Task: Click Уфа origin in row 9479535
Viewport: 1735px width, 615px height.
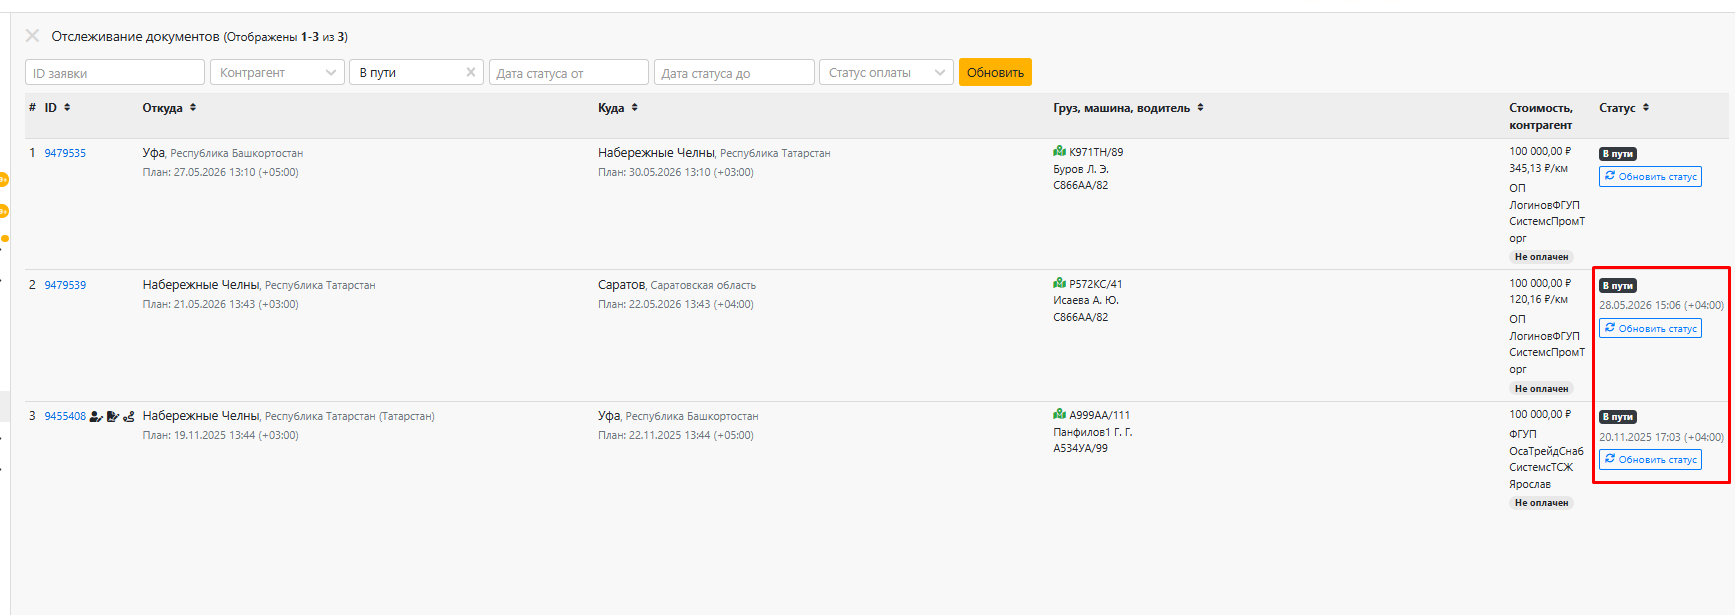Action: 154,153
